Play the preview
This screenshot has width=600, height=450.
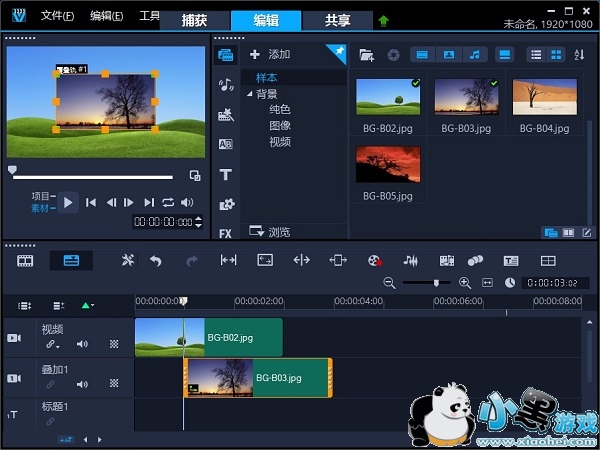pos(68,202)
